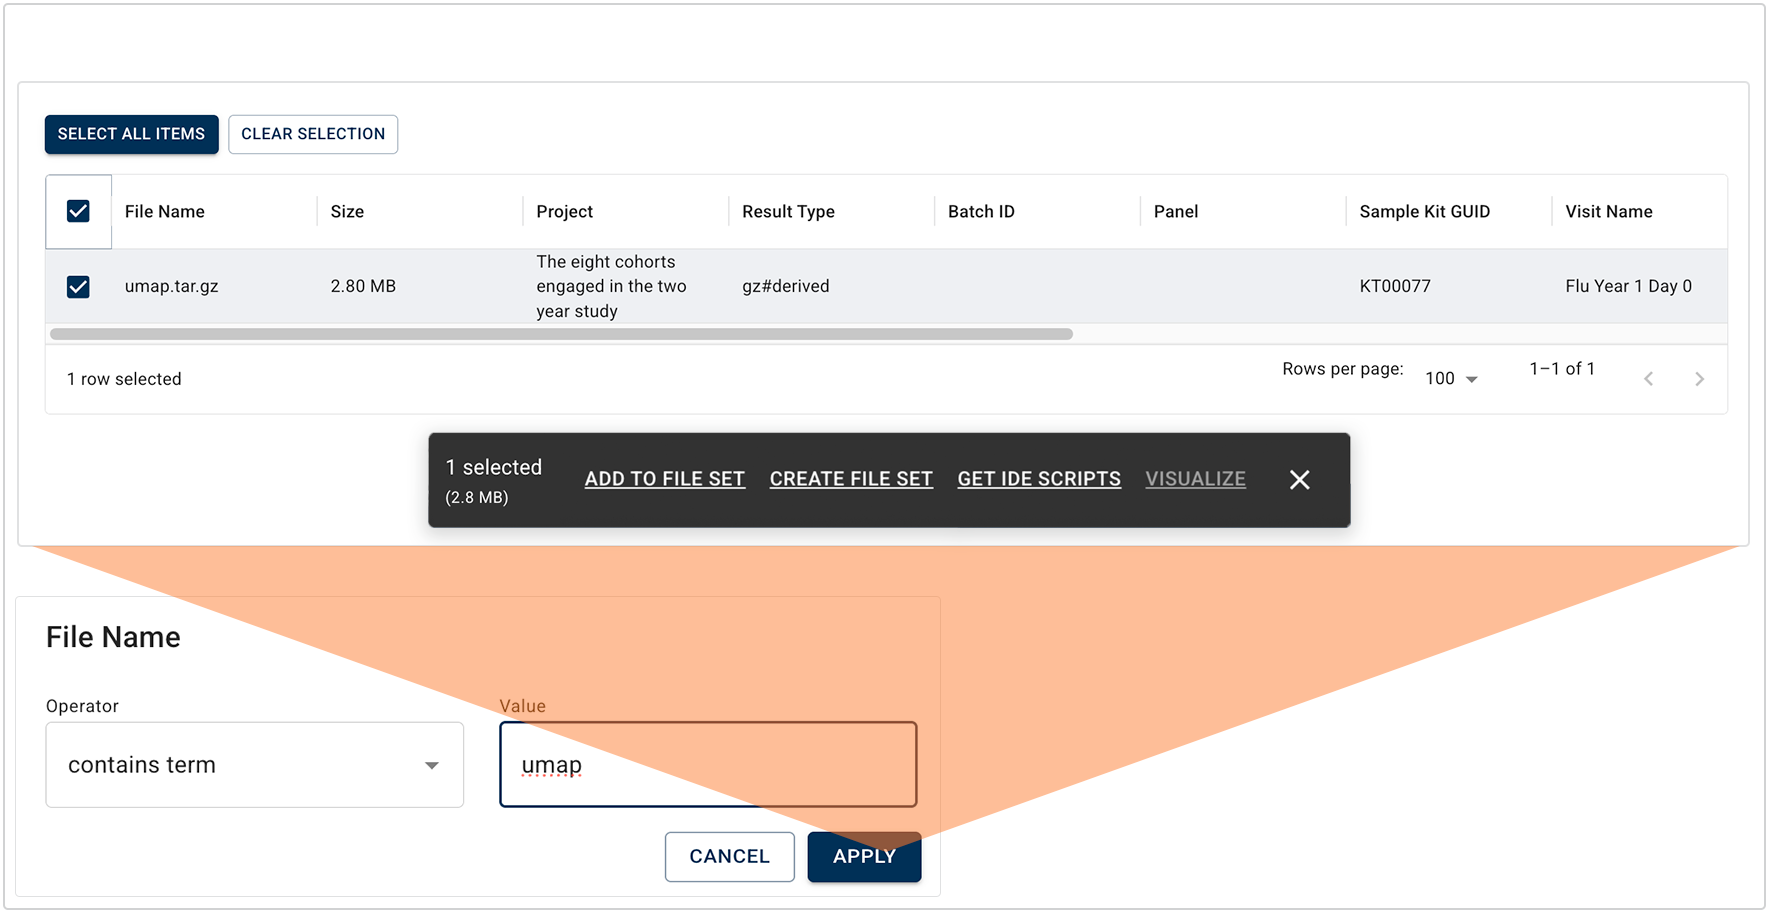The width and height of the screenshot is (1772, 914).
Task: Click the Result Type column header
Action: (788, 212)
